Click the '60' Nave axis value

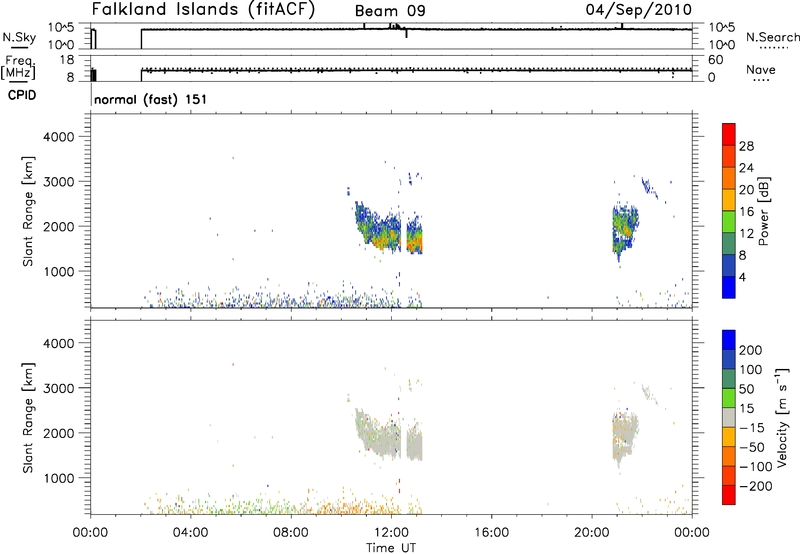tap(715, 60)
